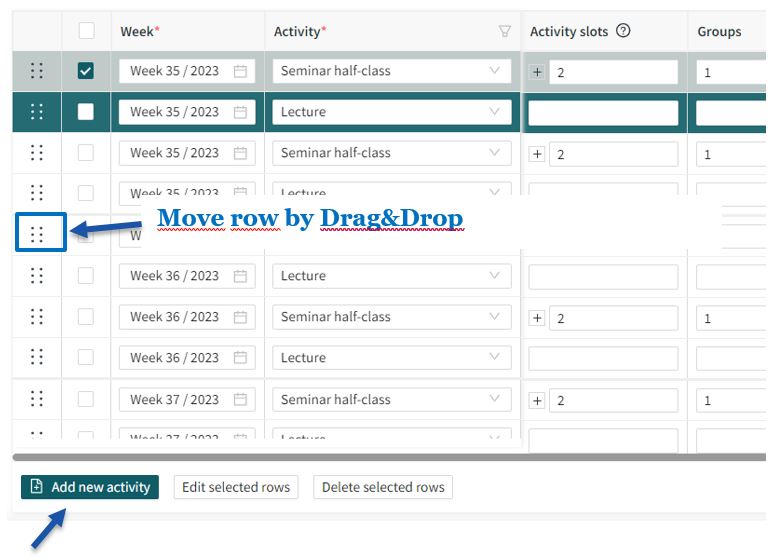The width and height of the screenshot is (775, 559).
Task: Click calendar icon in the Week 37 / 2023 row
Action: point(240,399)
